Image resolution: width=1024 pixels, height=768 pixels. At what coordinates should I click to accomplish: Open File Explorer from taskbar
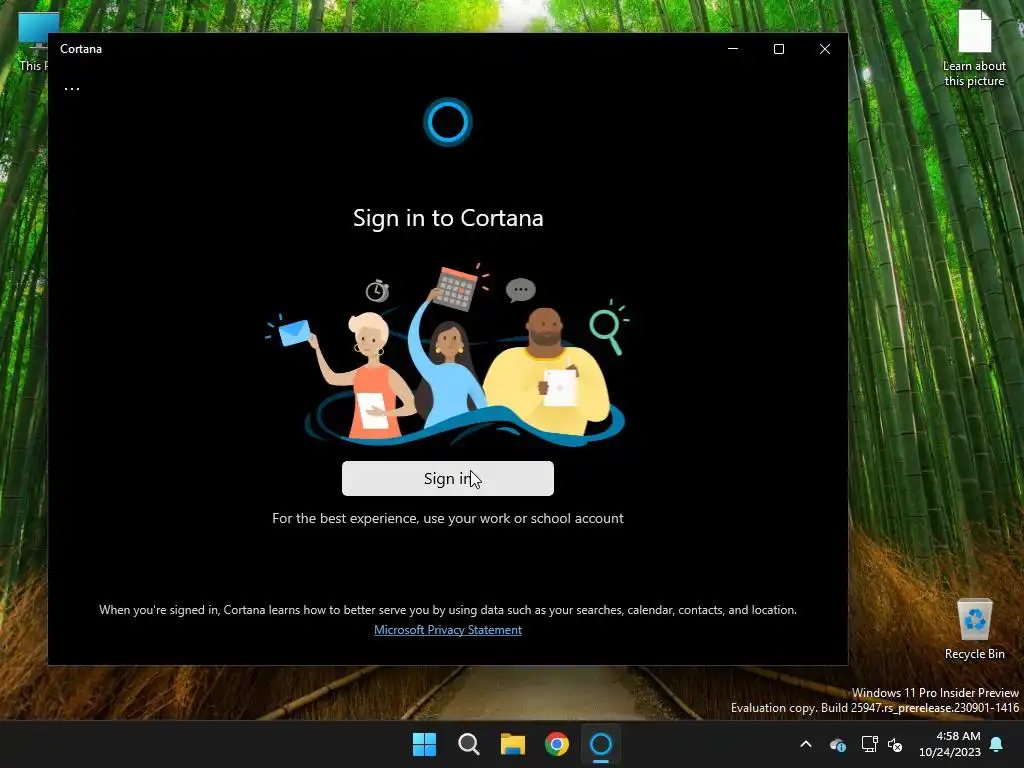pyautogui.click(x=513, y=744)
